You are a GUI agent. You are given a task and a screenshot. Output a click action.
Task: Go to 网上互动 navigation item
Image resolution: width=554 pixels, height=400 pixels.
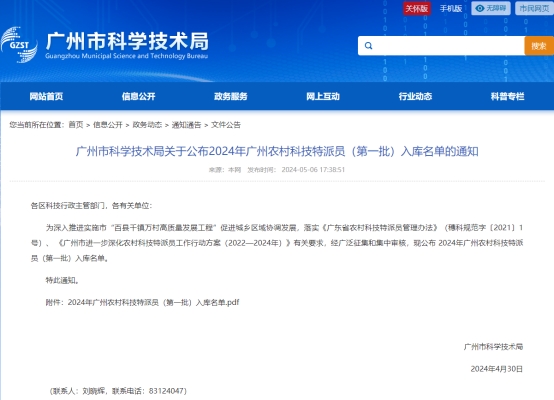pos(323,96)
